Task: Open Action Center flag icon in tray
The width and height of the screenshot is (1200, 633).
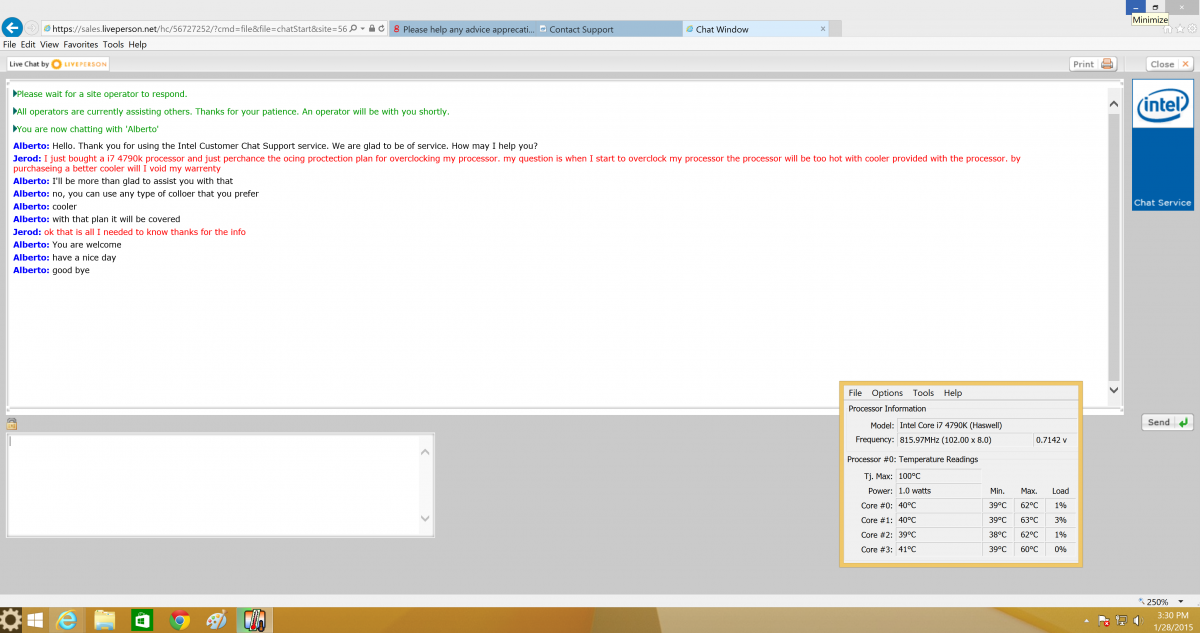Action: tap(1102, 620)
